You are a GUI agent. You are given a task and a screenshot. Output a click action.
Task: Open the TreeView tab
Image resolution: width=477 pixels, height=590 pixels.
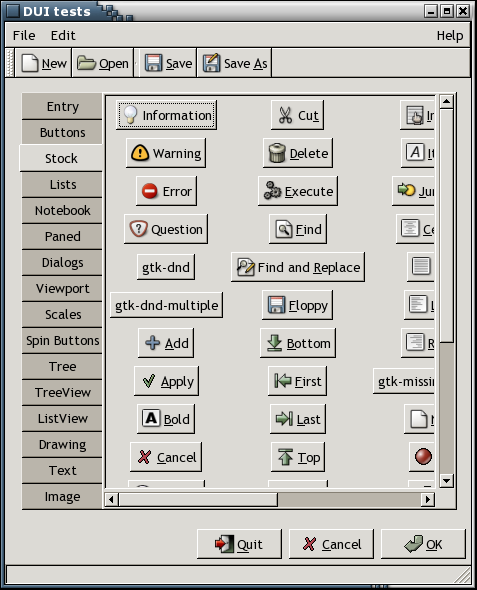click(62, 392)
